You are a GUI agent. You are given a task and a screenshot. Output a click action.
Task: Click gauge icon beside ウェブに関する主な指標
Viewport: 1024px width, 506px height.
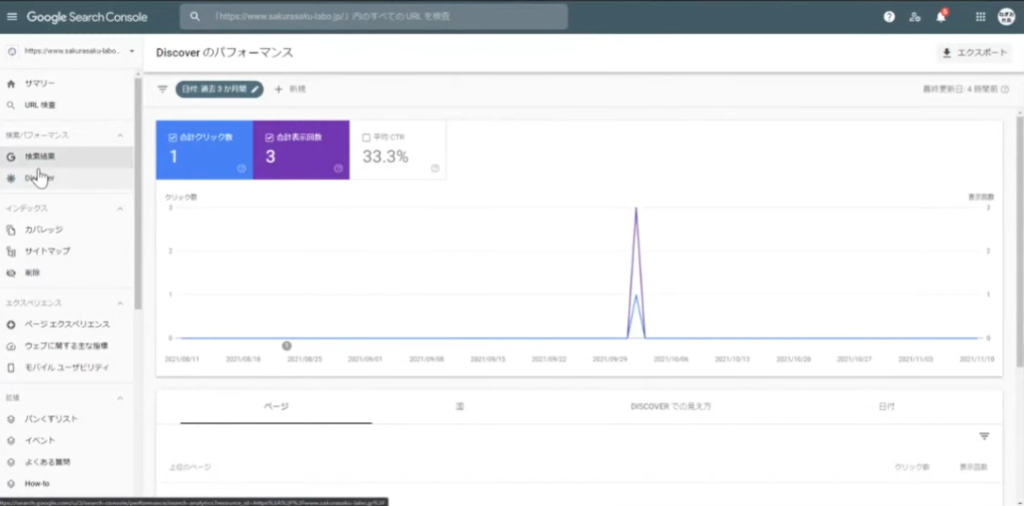point(10,346)
